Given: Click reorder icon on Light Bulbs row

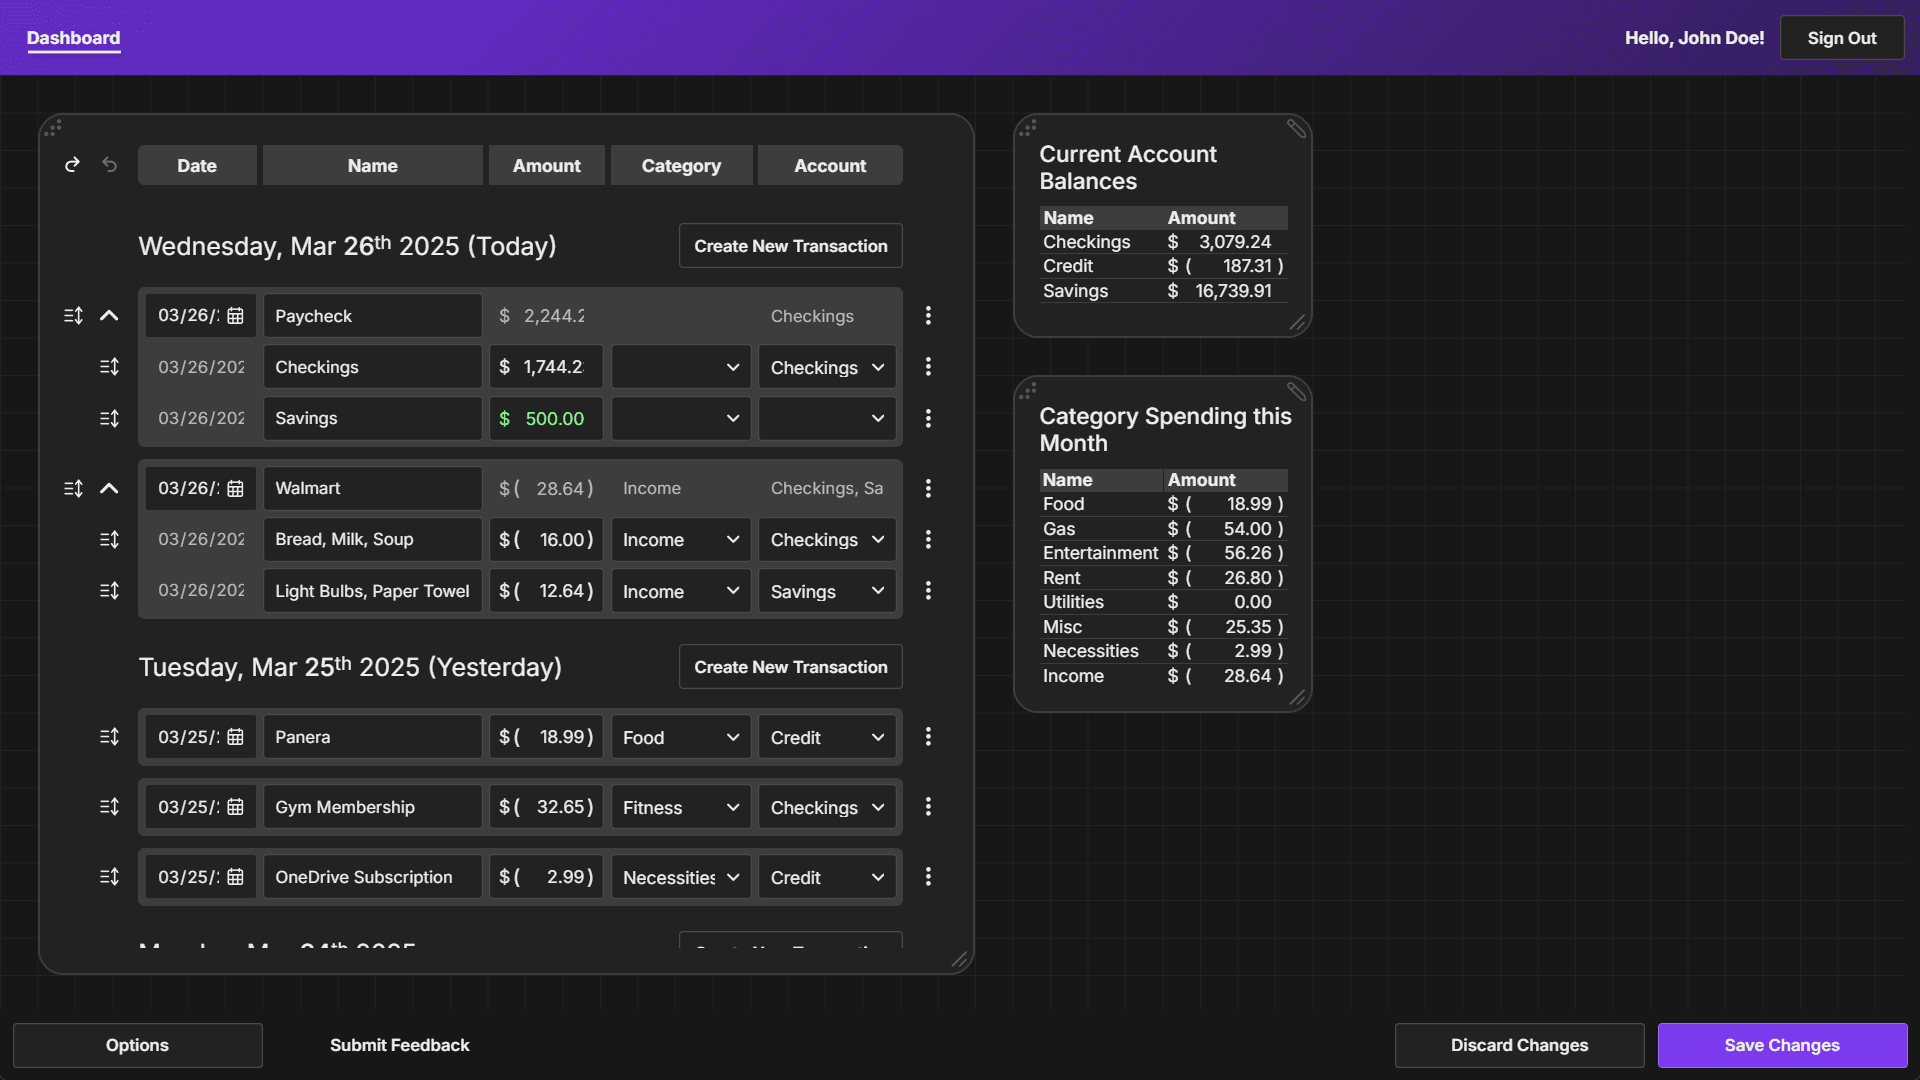Looking at the screenshot, I should (x=109, y=591).
